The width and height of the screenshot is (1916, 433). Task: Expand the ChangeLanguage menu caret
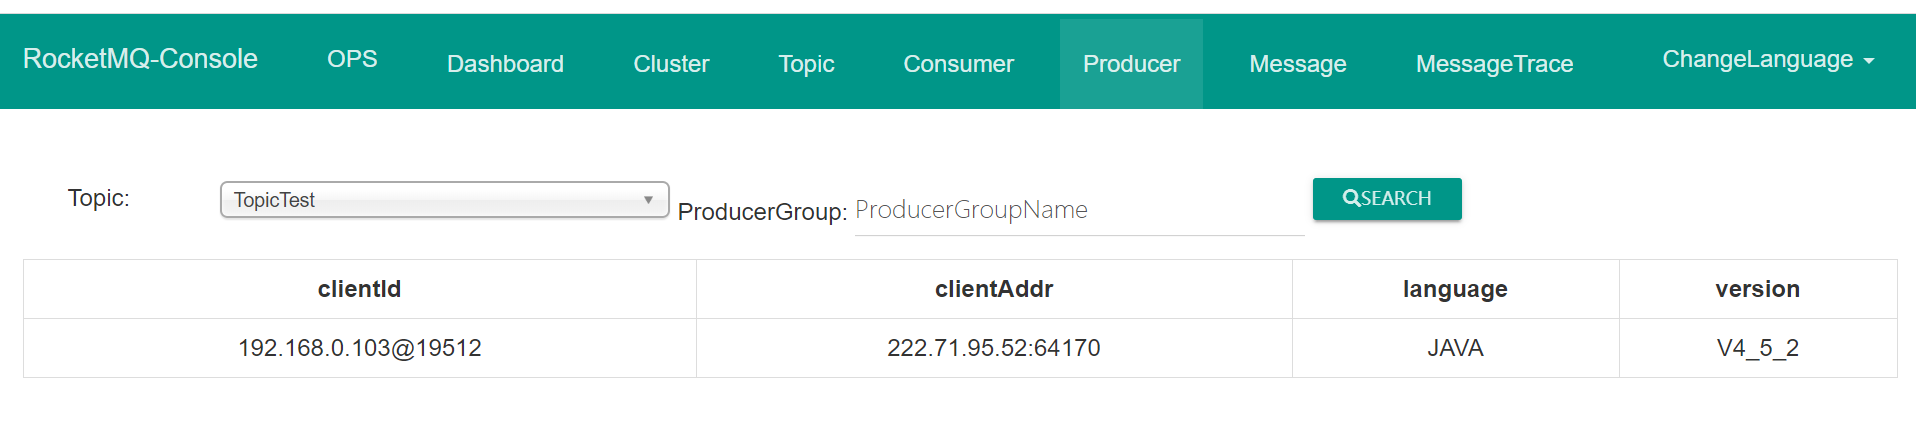coord(1869,61)
